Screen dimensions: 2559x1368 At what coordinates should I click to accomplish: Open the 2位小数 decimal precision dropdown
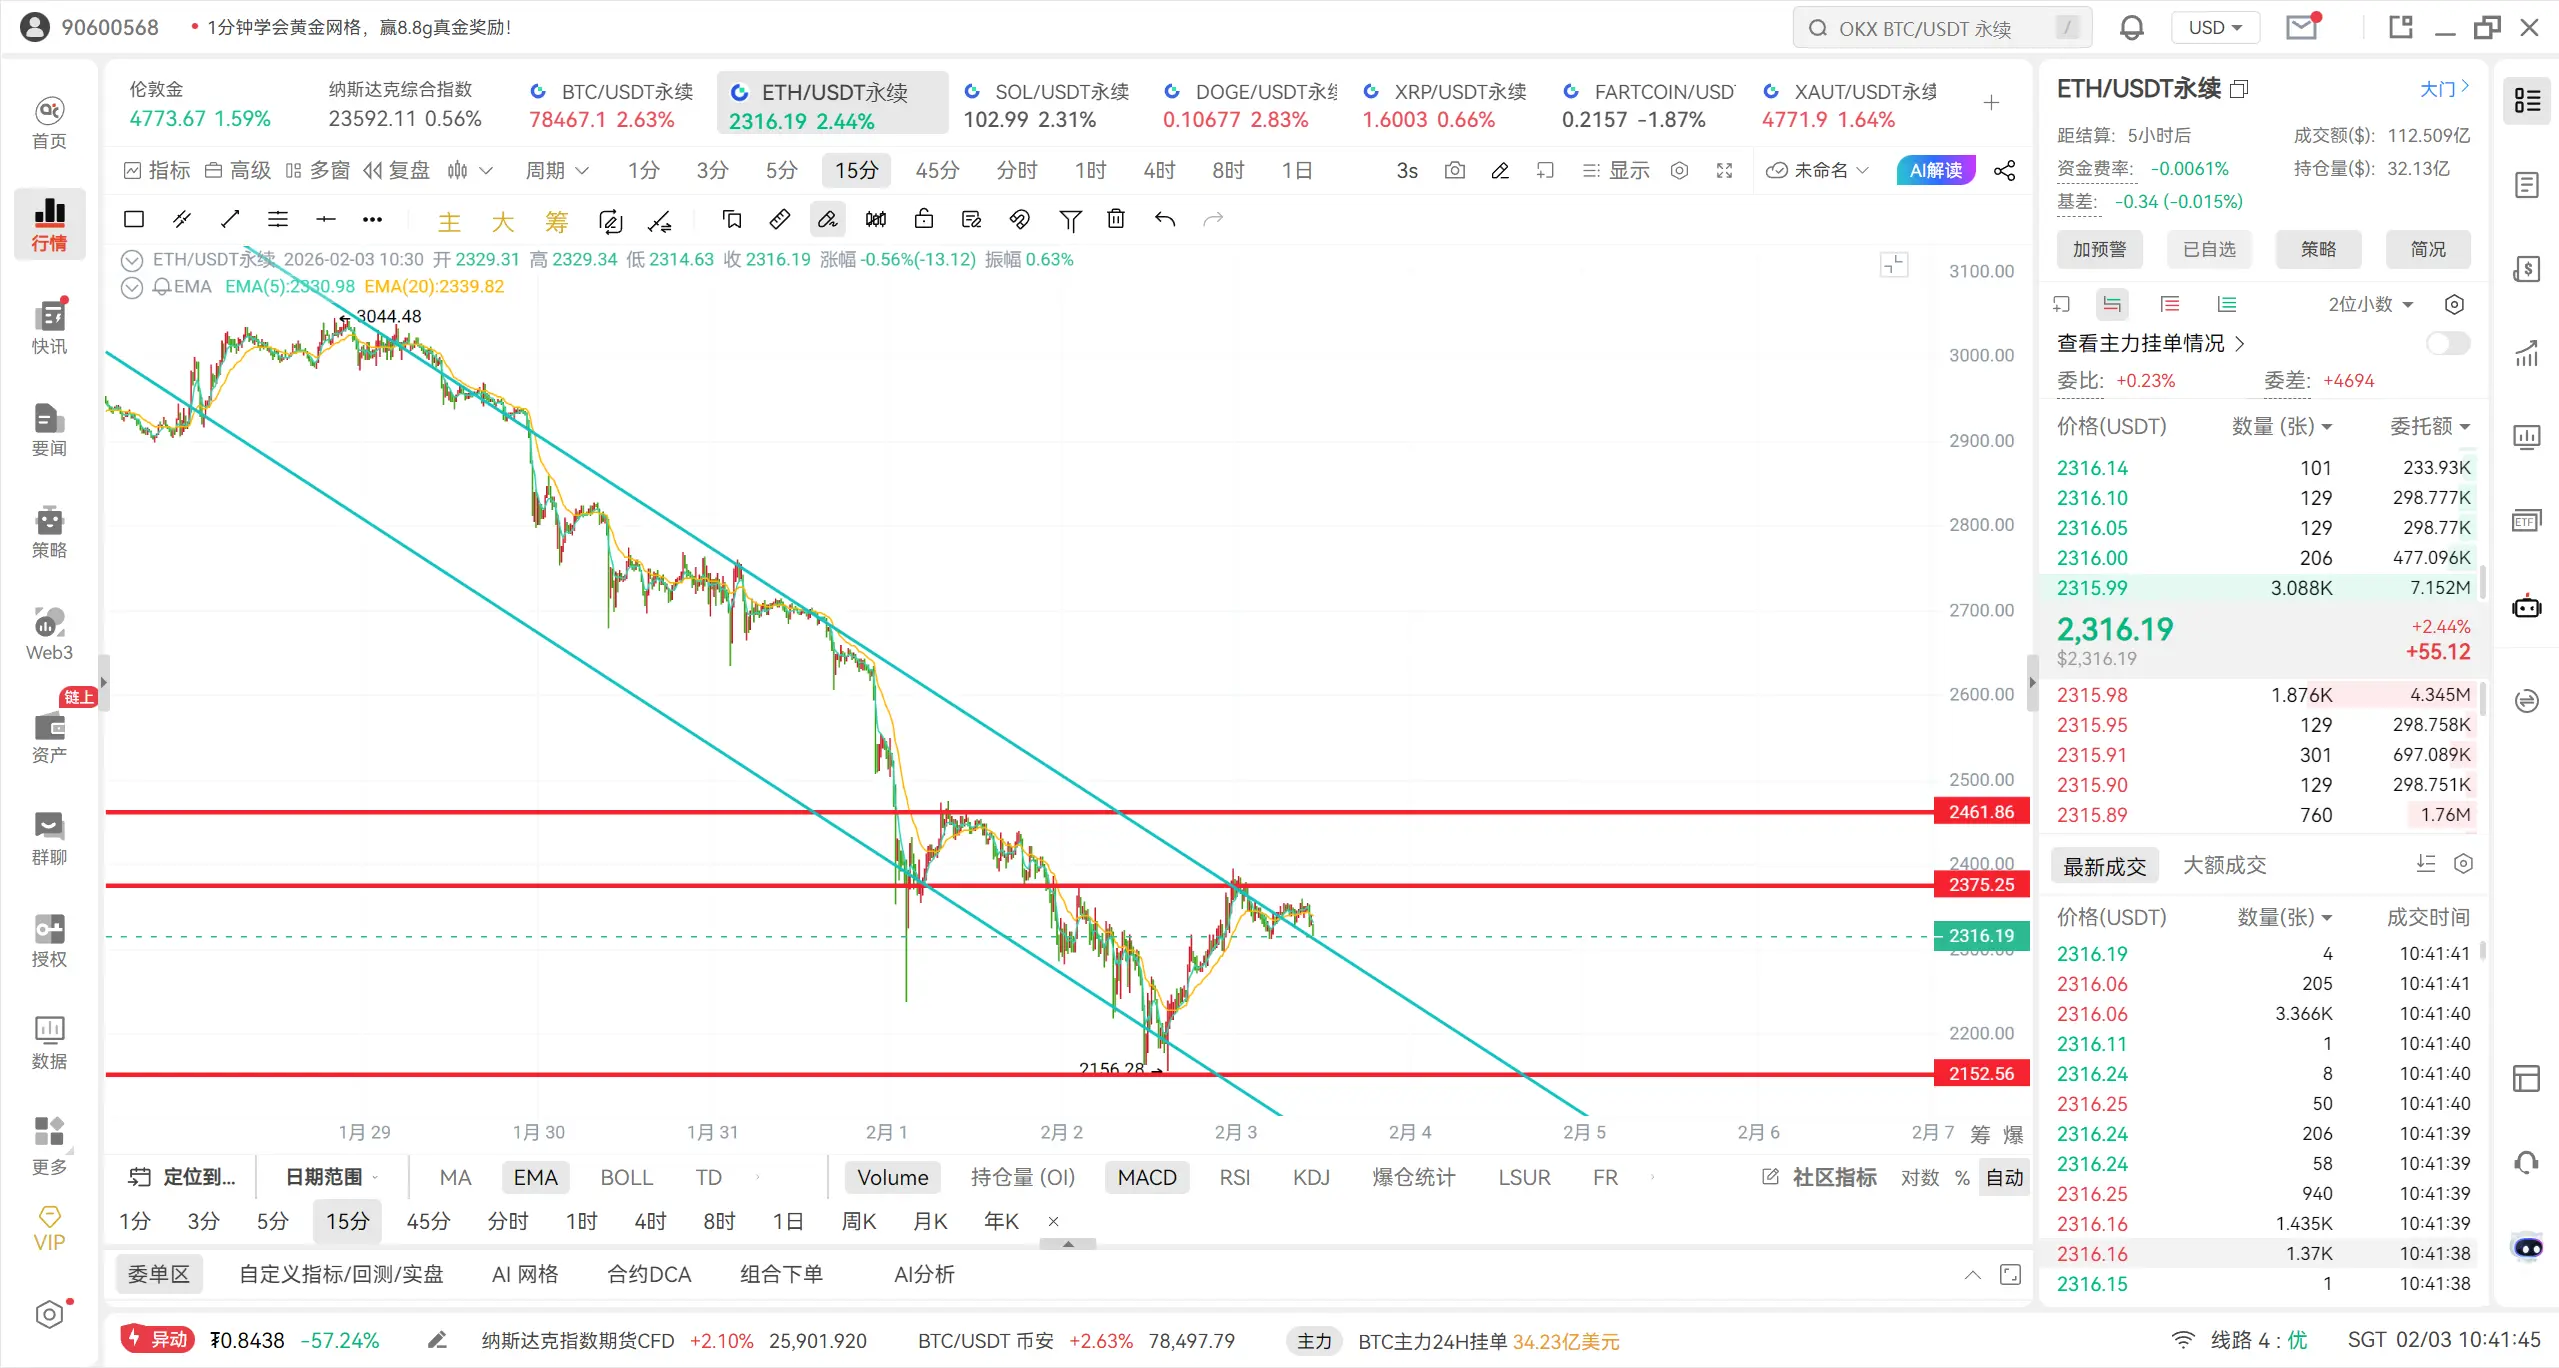tap(2370, 304)
